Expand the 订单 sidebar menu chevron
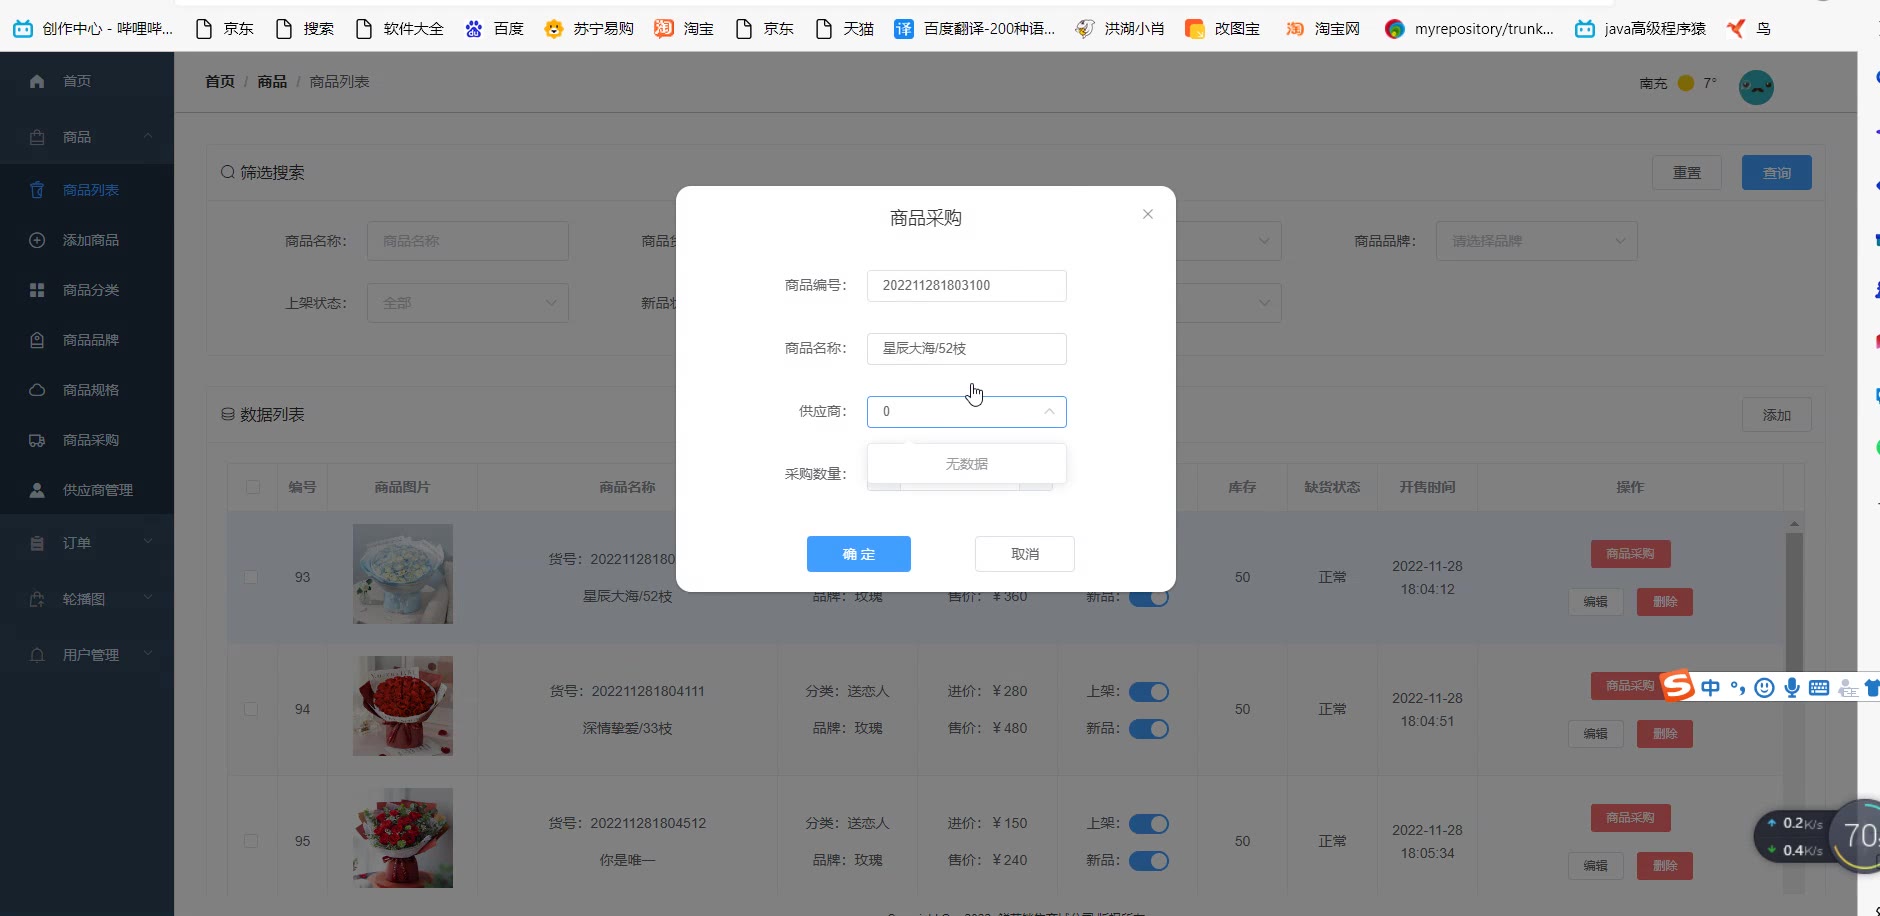 click(148, 542)
